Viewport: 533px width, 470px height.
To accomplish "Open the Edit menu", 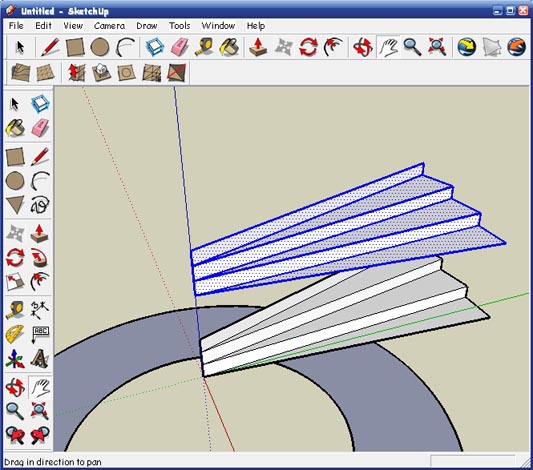I will point(44,26).
